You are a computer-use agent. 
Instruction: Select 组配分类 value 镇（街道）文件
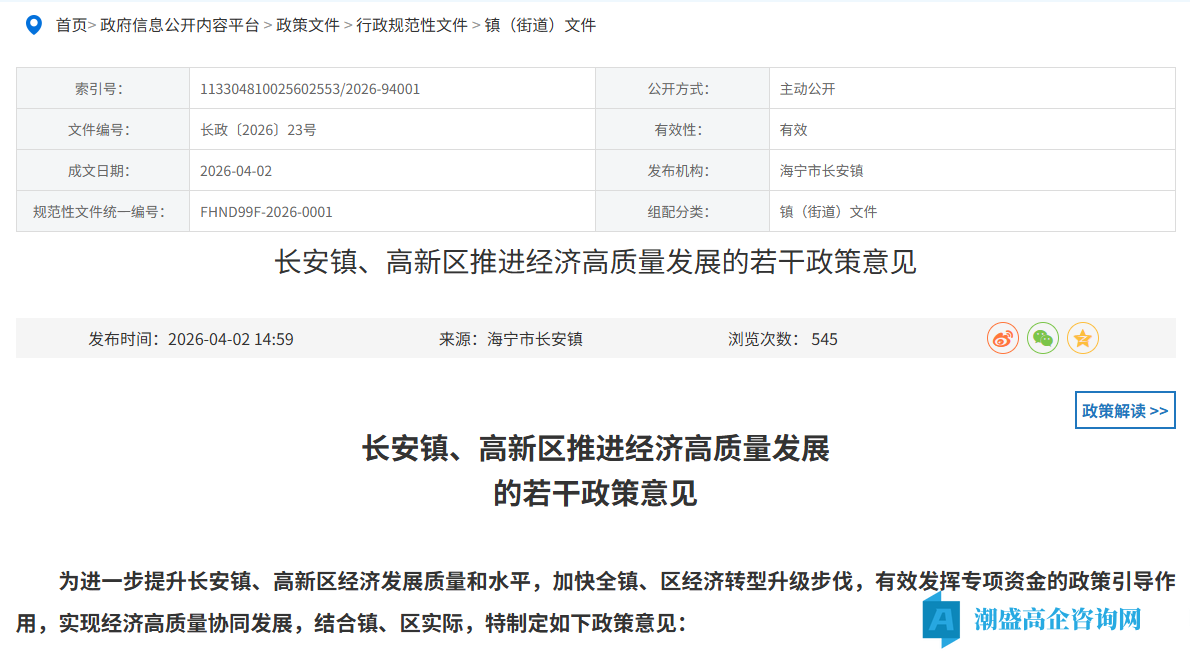coord(828,212)
